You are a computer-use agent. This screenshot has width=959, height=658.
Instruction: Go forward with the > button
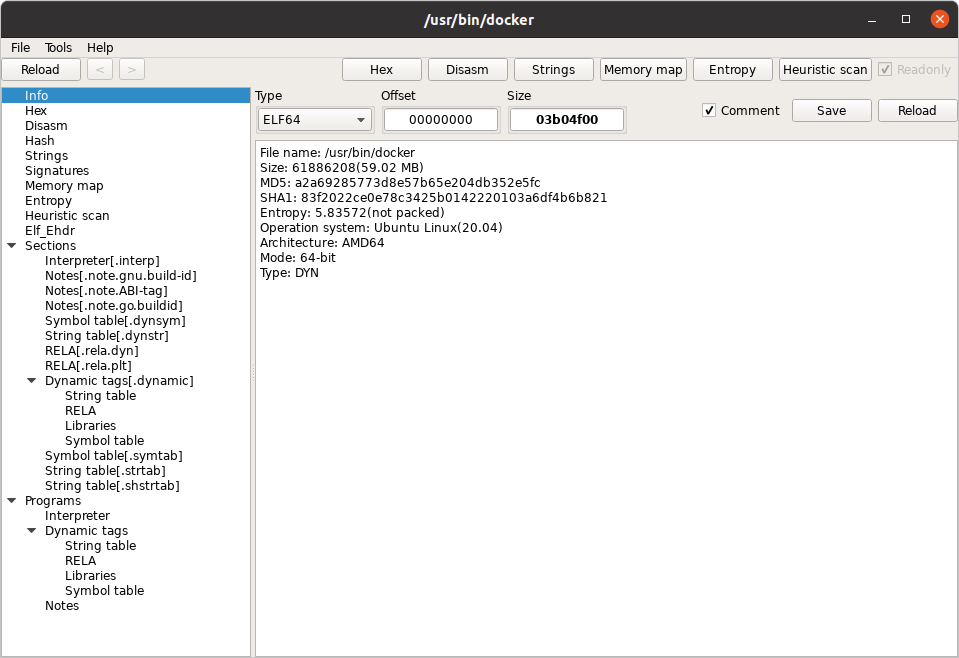point(131,70)
